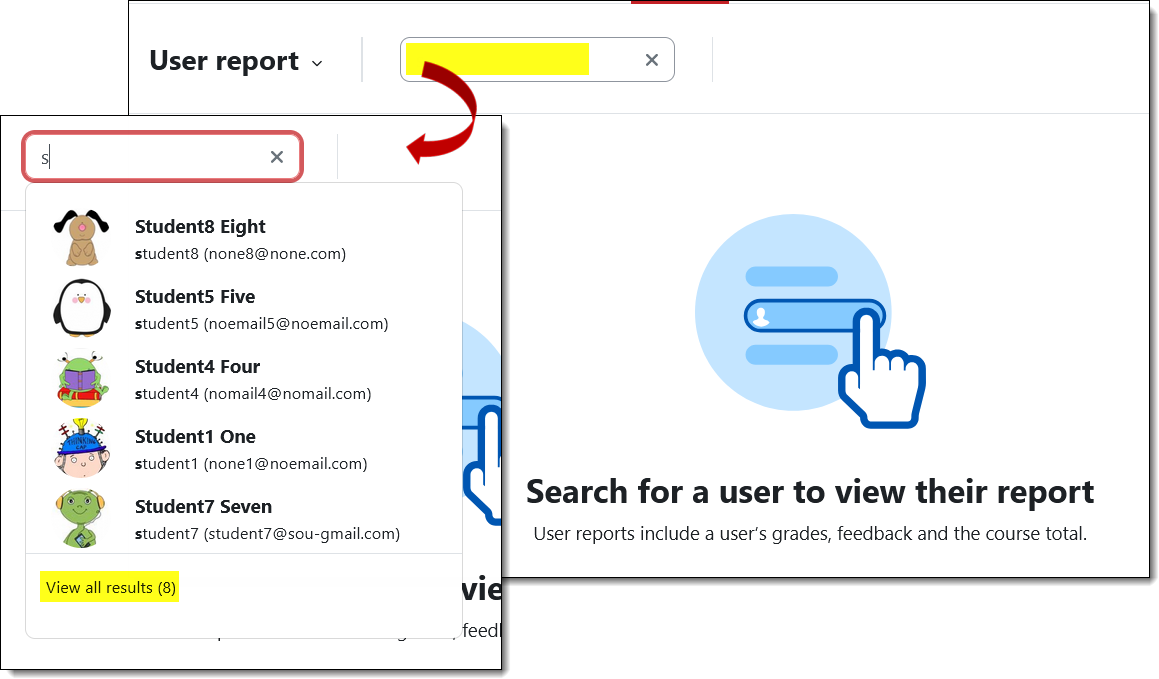
Task: Select Student1 One from results list
Action: tap(244, 449)
